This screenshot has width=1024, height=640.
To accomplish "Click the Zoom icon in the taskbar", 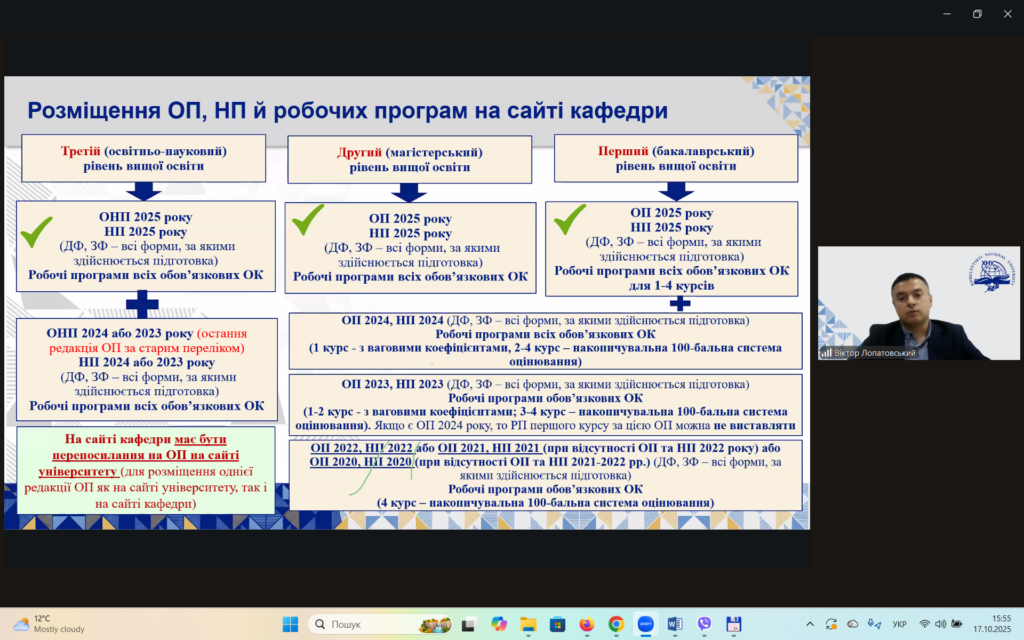I will tap(645, 624).
